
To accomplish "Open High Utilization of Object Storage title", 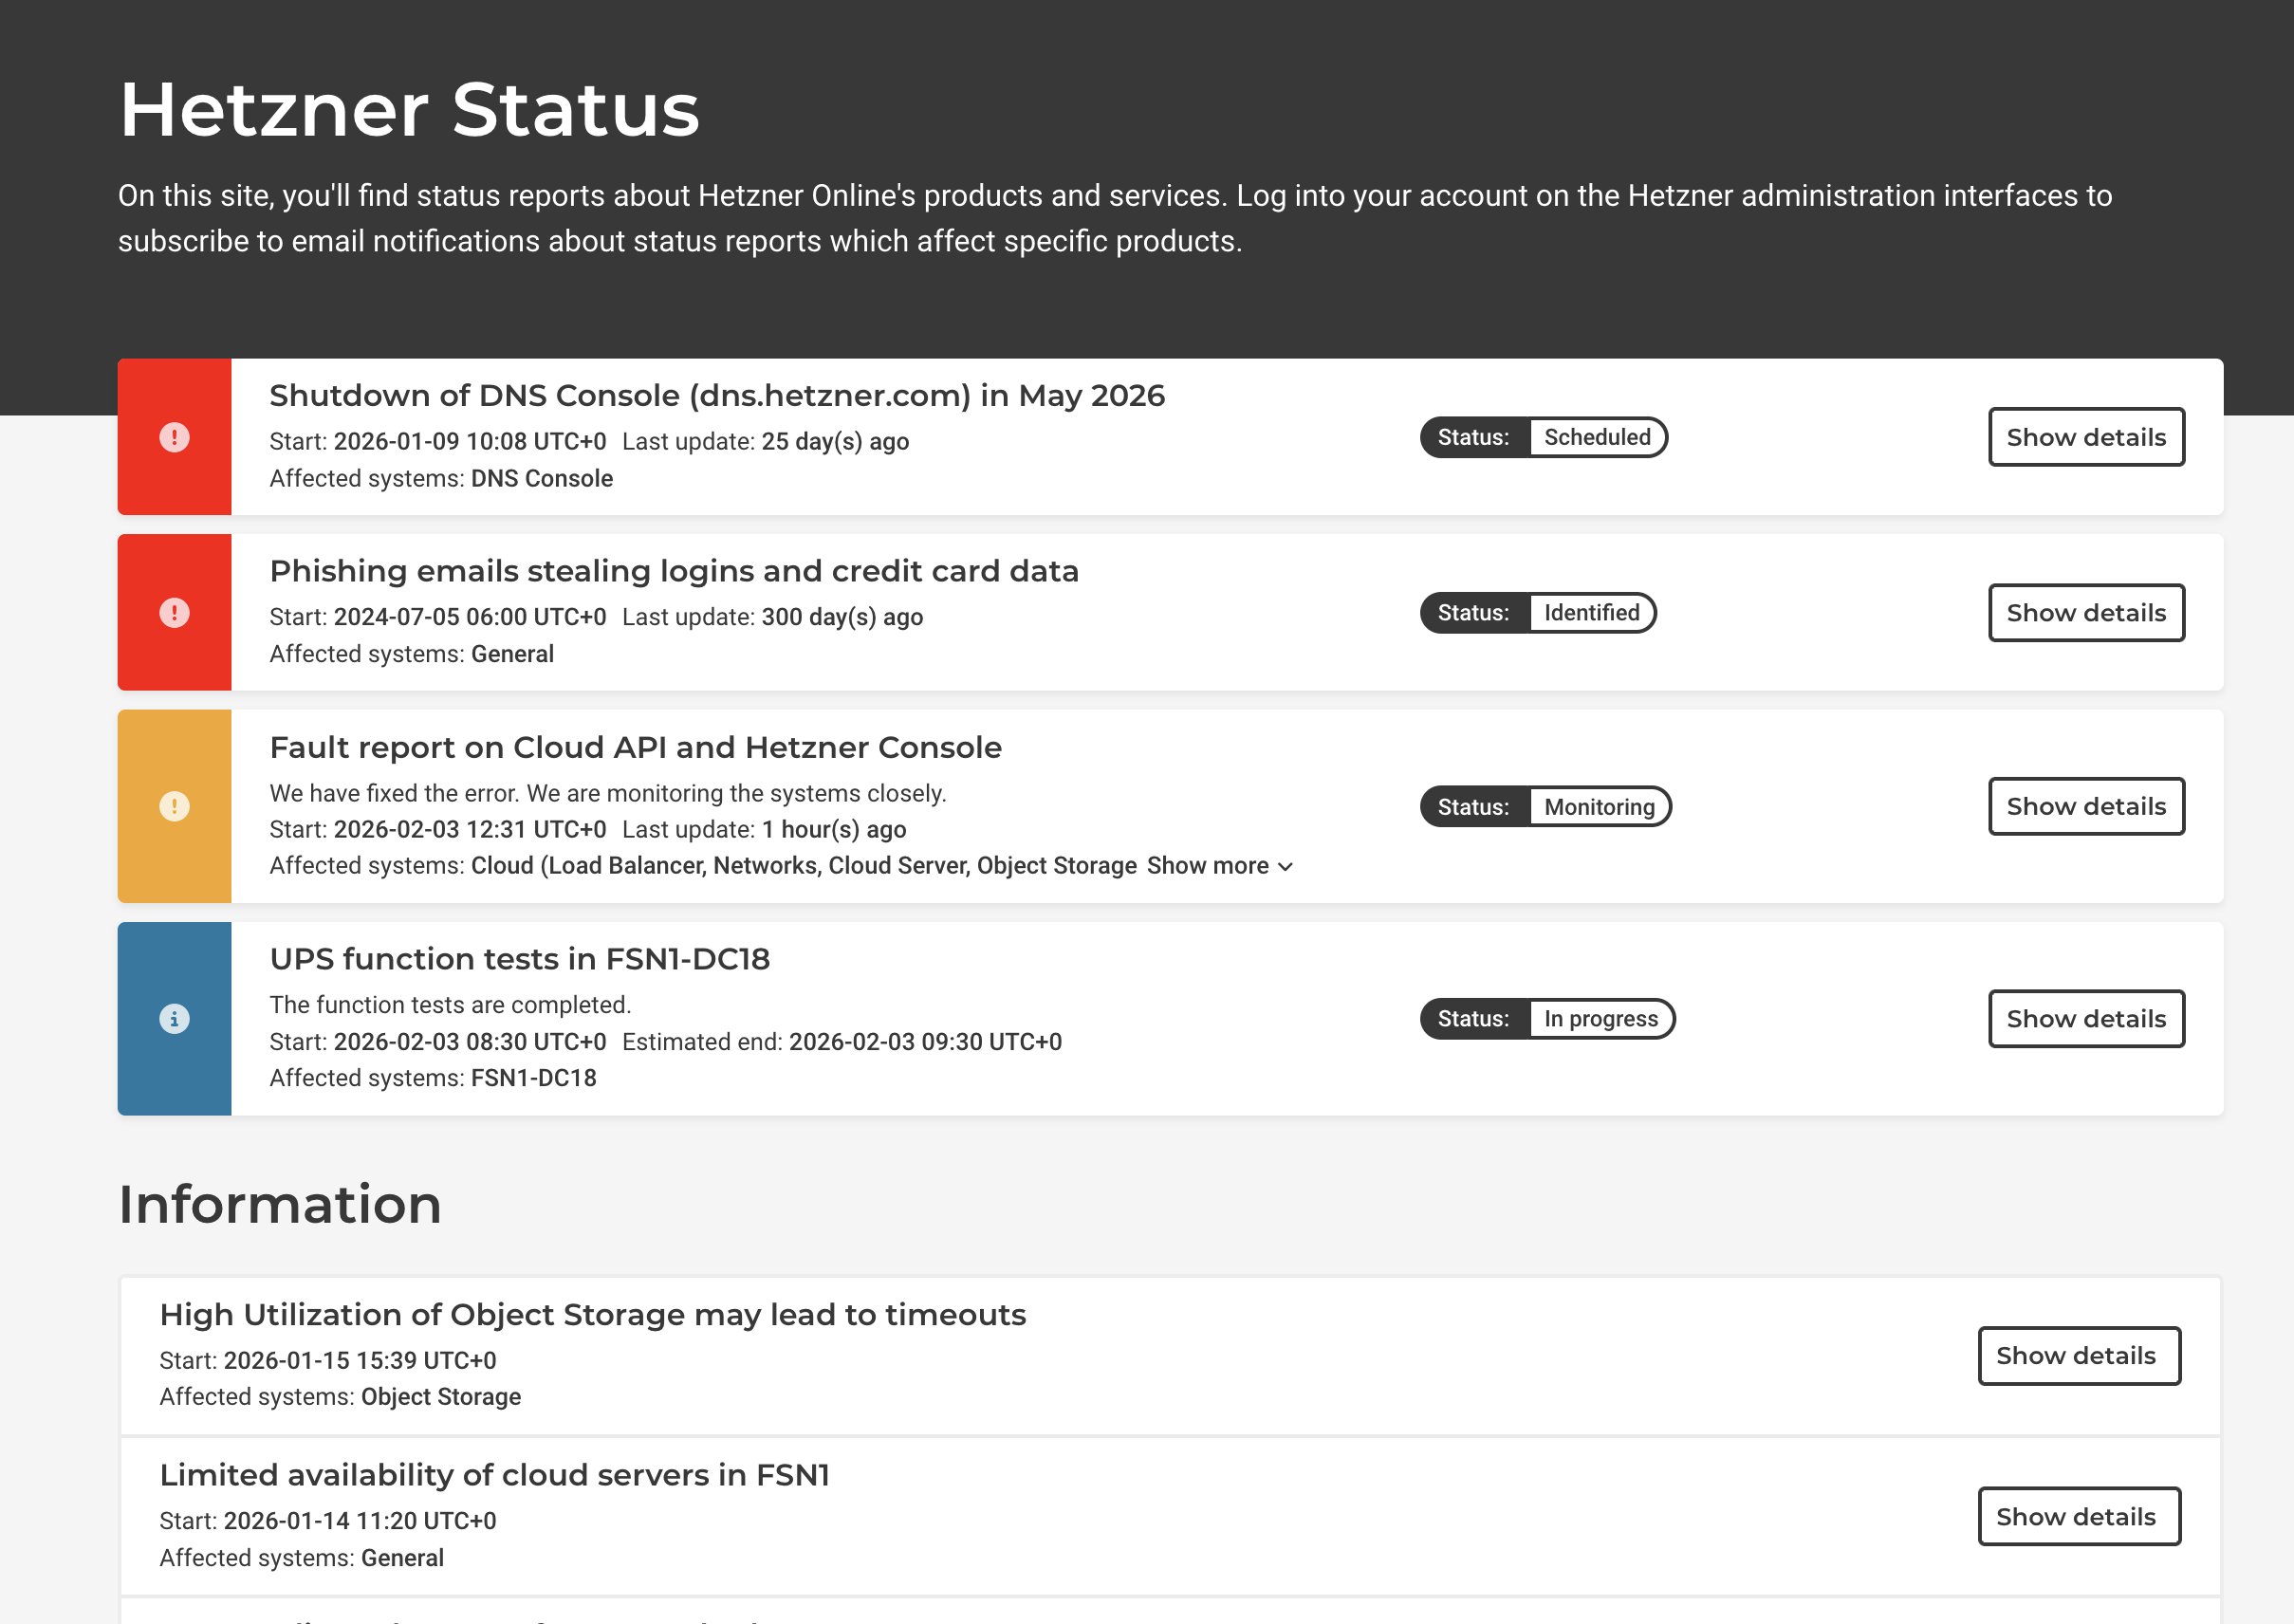I will (x=592, y=1315).
